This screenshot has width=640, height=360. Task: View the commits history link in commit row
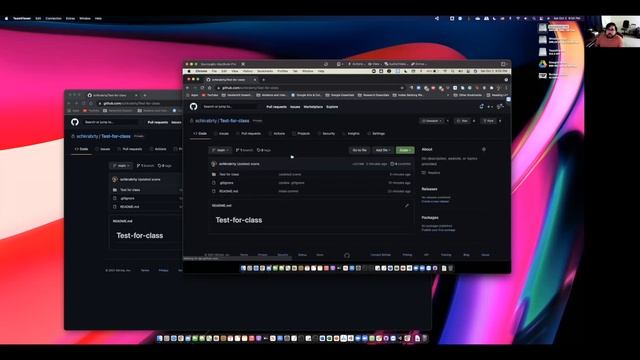tap(400, 164)
